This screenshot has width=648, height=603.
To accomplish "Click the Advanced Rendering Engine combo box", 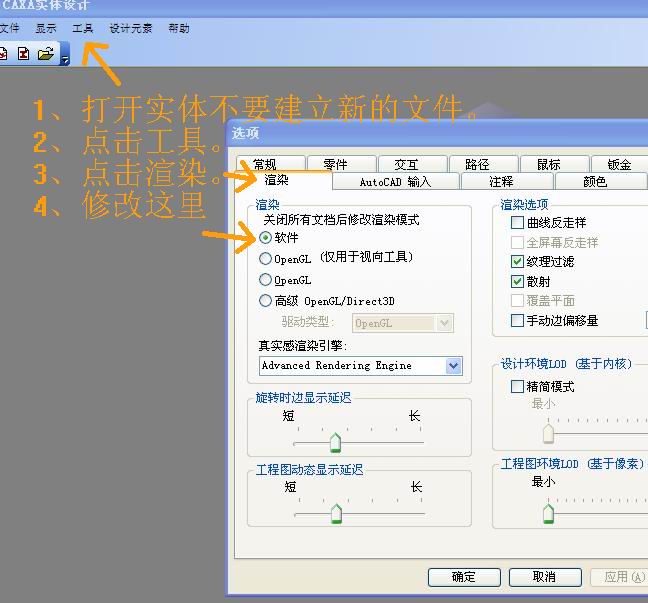I will (x=361, y=366).
